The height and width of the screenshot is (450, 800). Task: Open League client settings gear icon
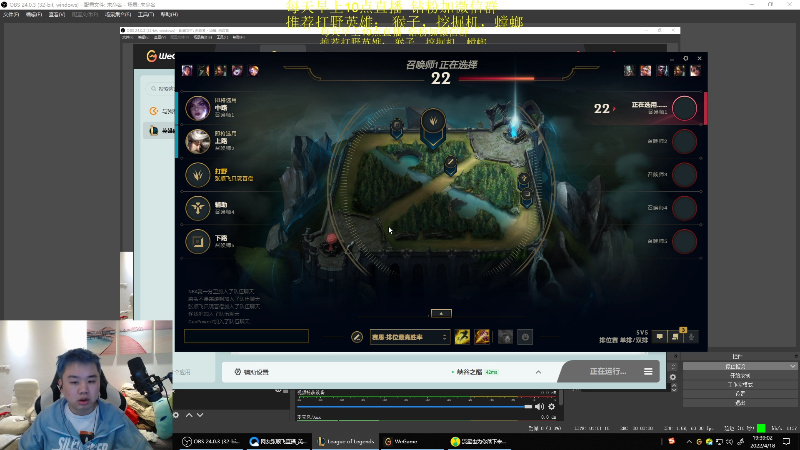coord(686,59)
